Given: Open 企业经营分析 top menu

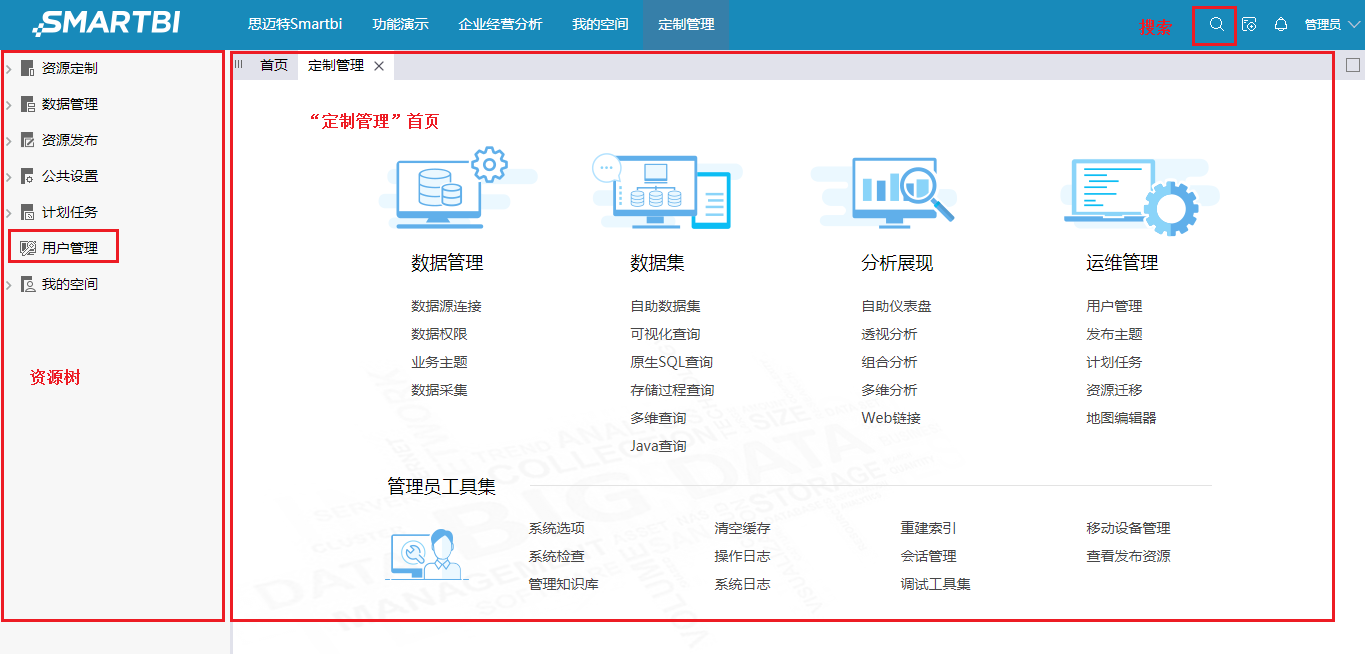Looking at the screenshot, I should click(500, 24).
